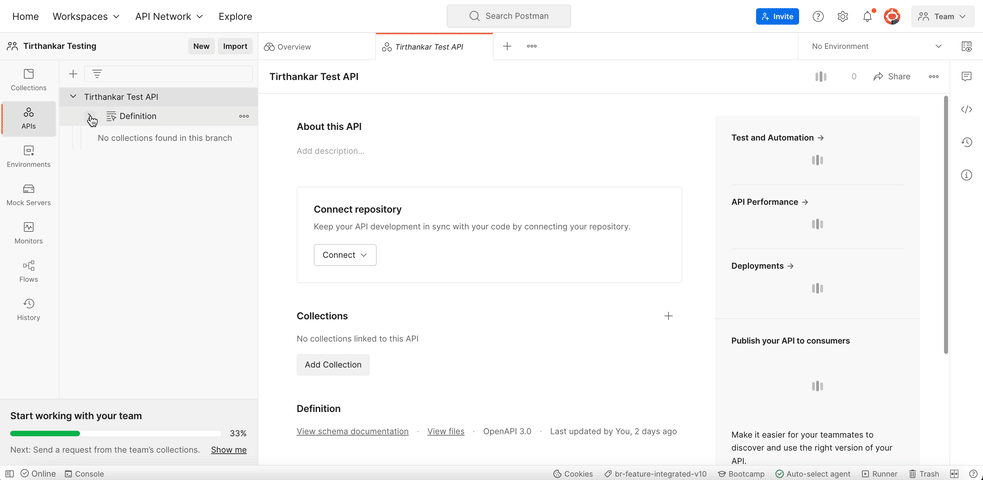This screenshot has width=983, height=480.
Task: Click the notifications bell icon
Action: click(867, 17)
